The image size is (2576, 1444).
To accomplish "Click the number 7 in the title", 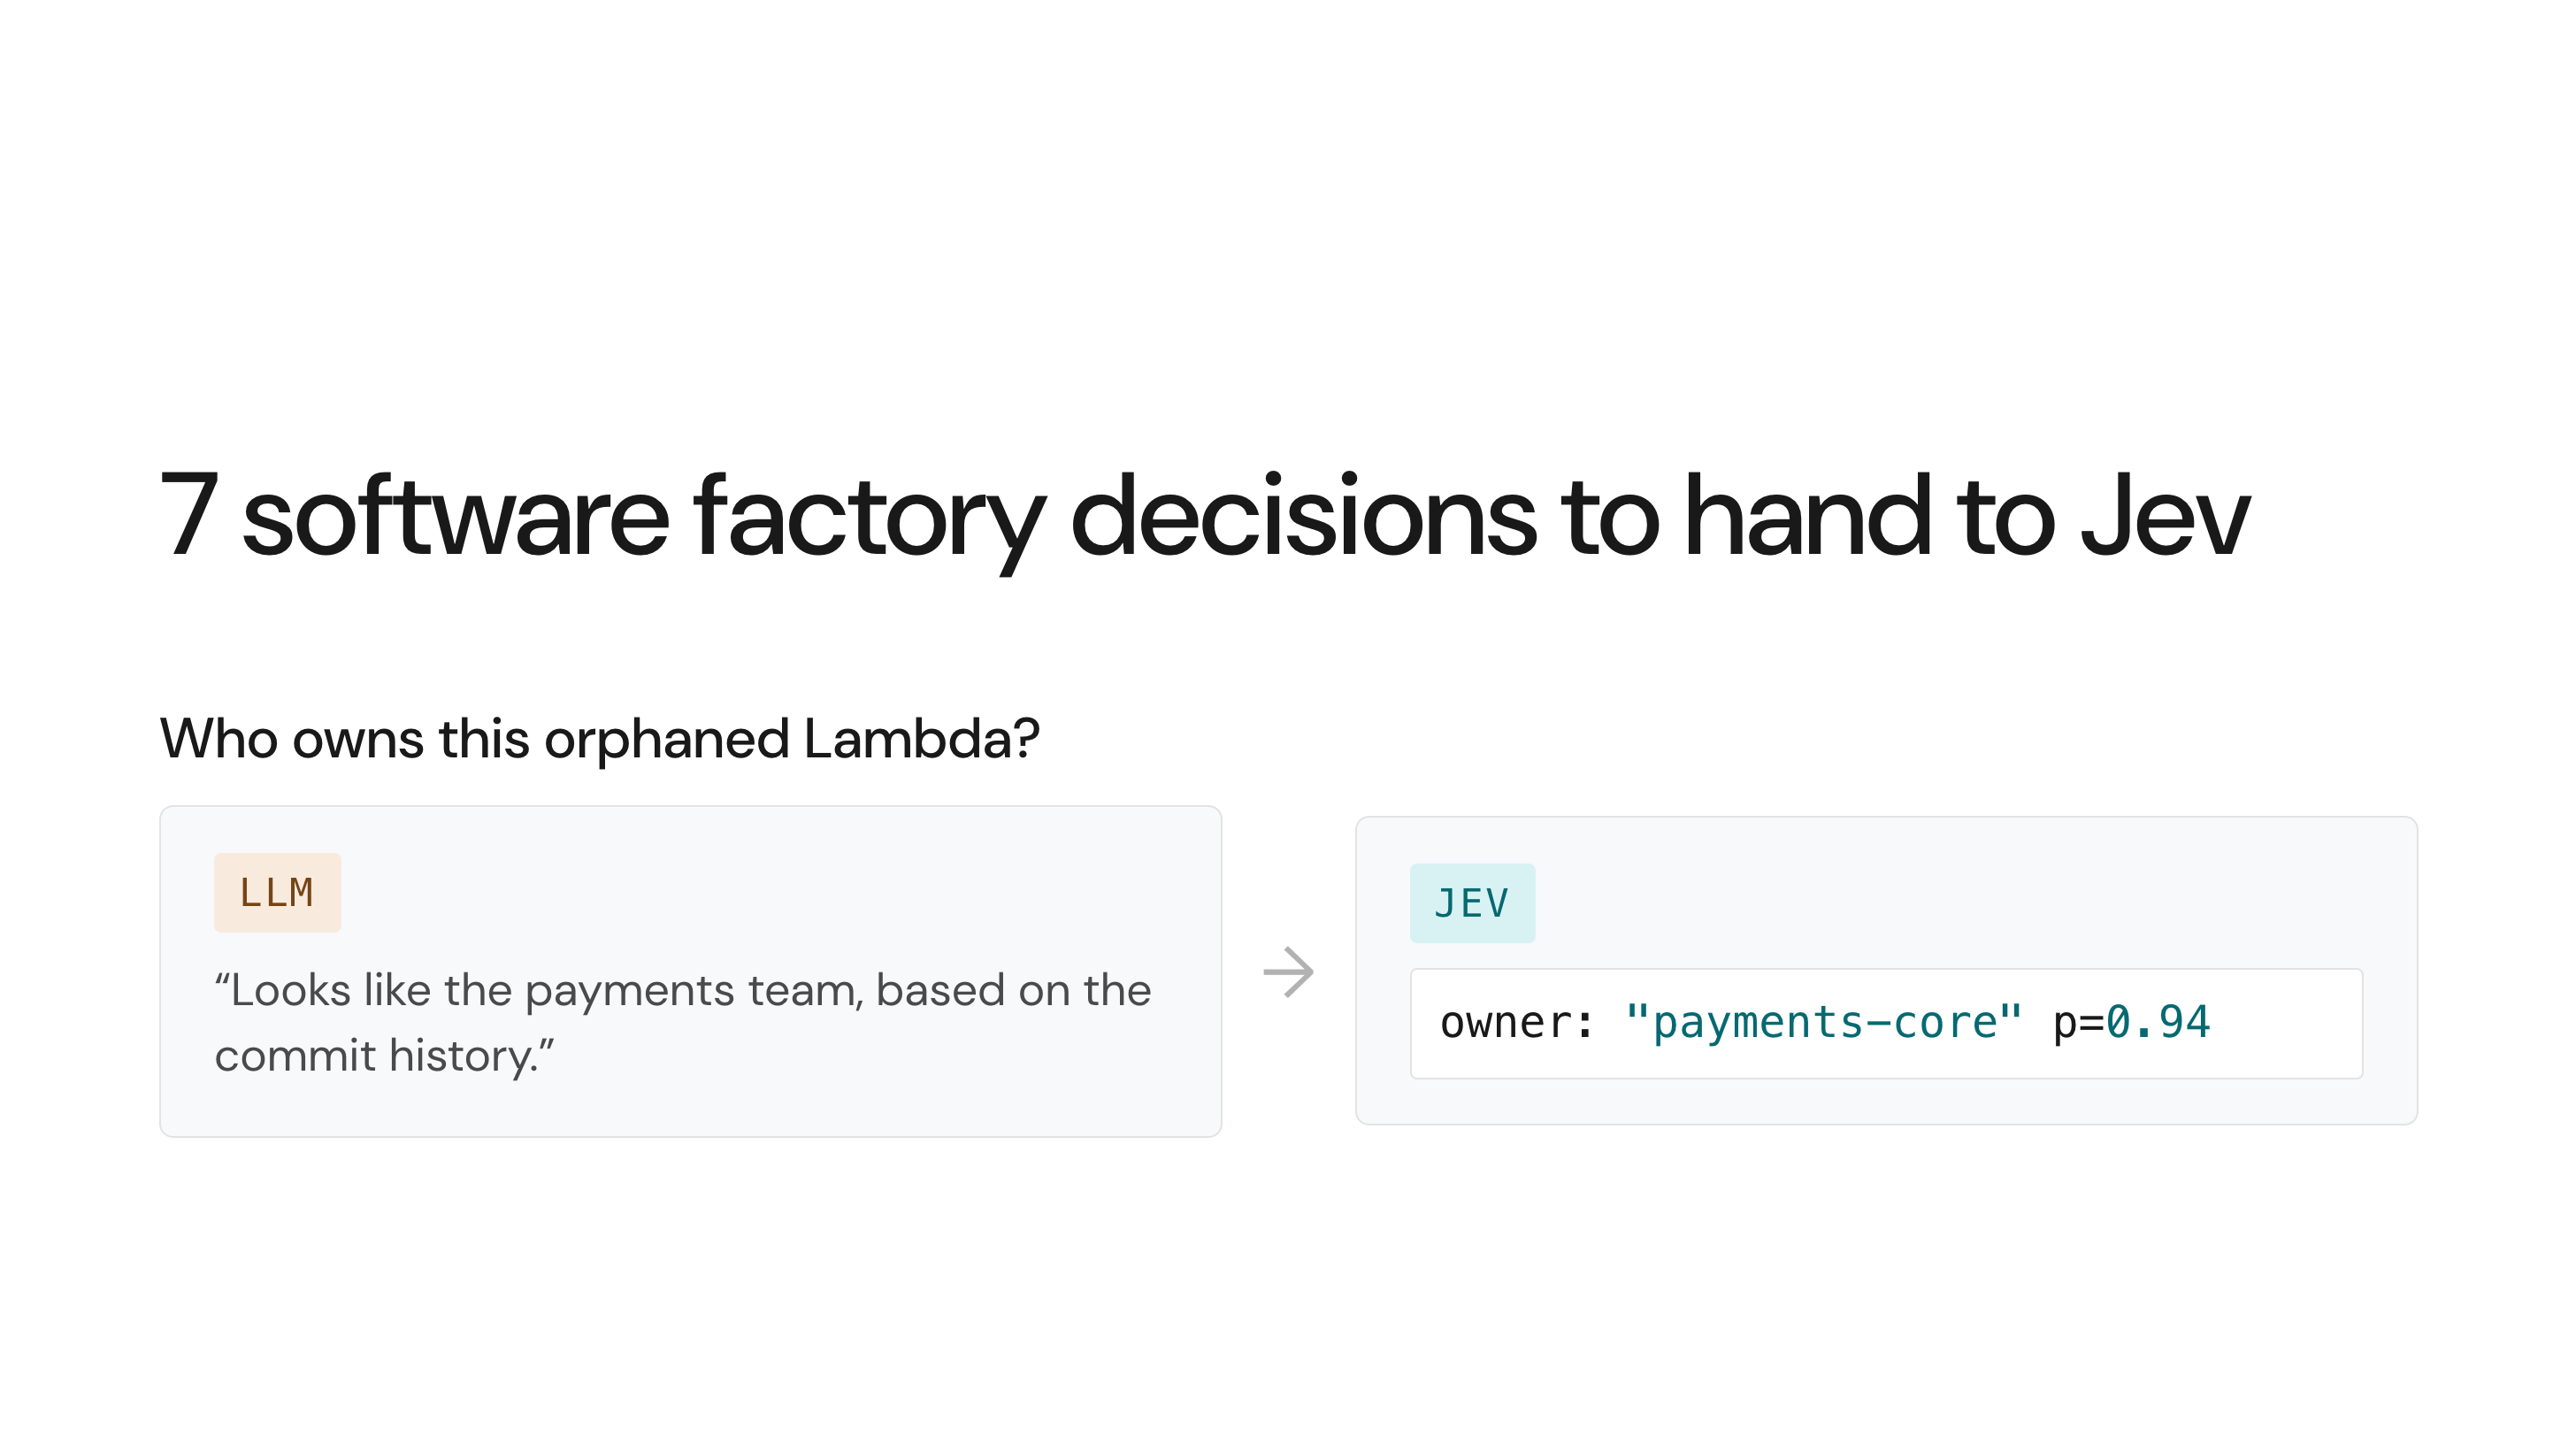I will point(189,515).
